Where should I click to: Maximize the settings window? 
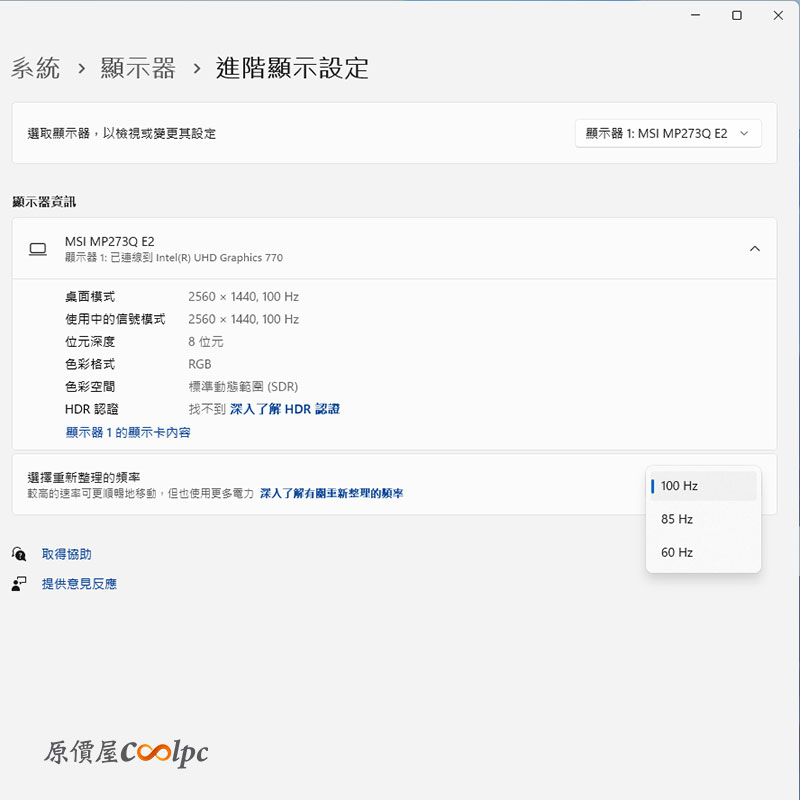coord(737,15)
